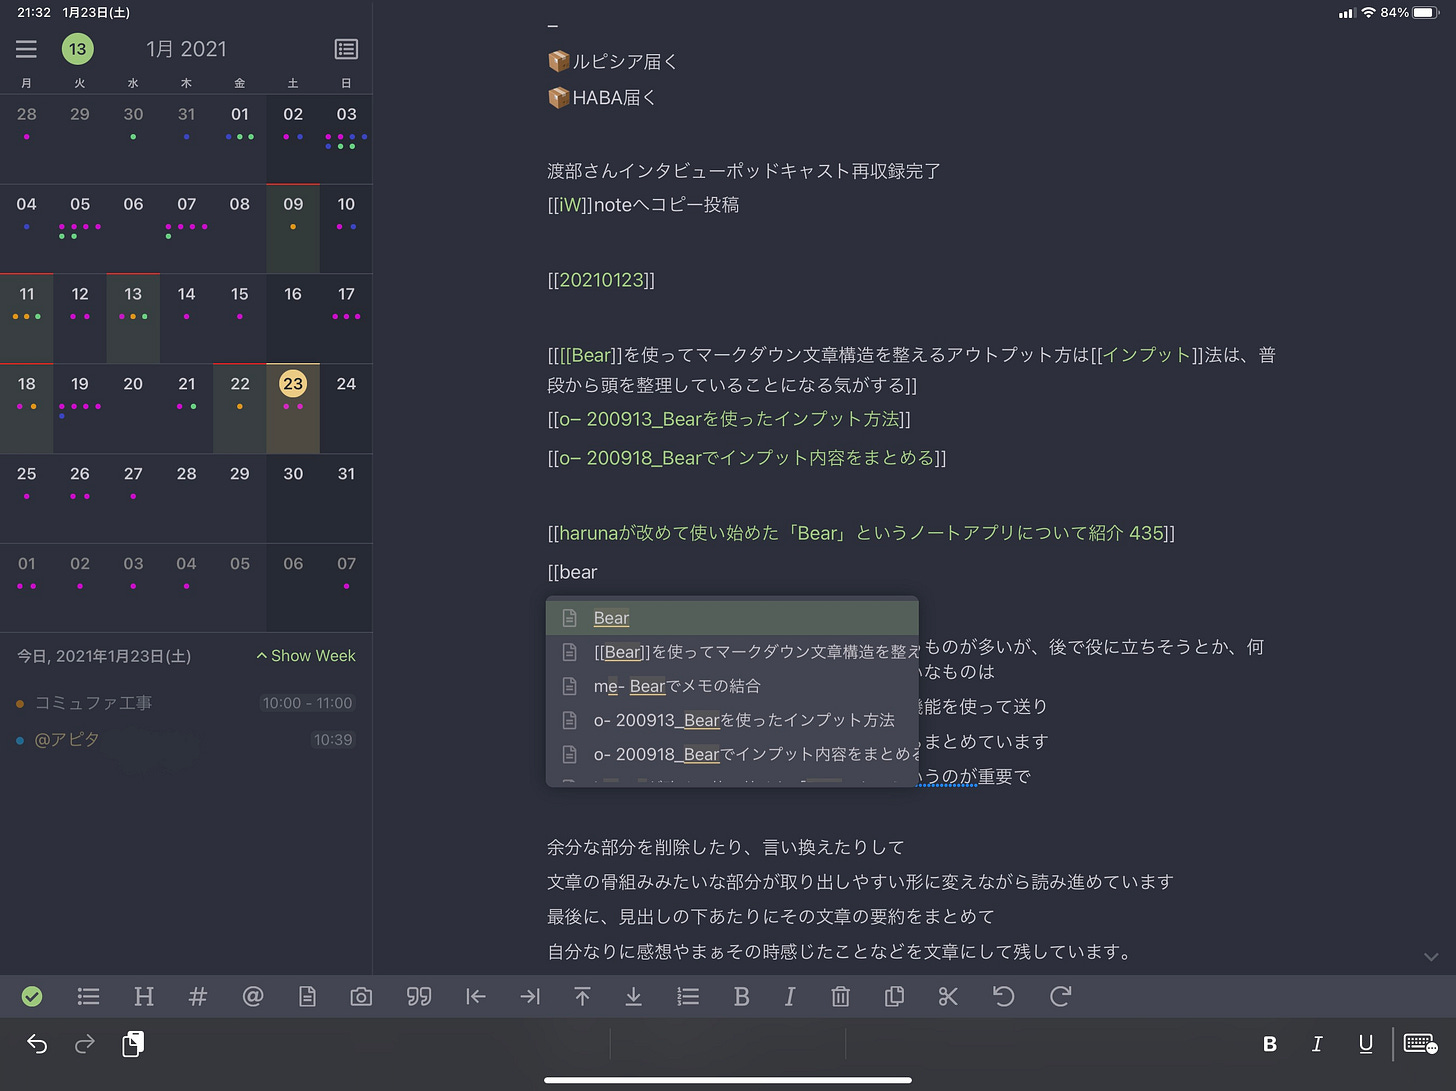Insert a numbered list from toolbar

688,996
